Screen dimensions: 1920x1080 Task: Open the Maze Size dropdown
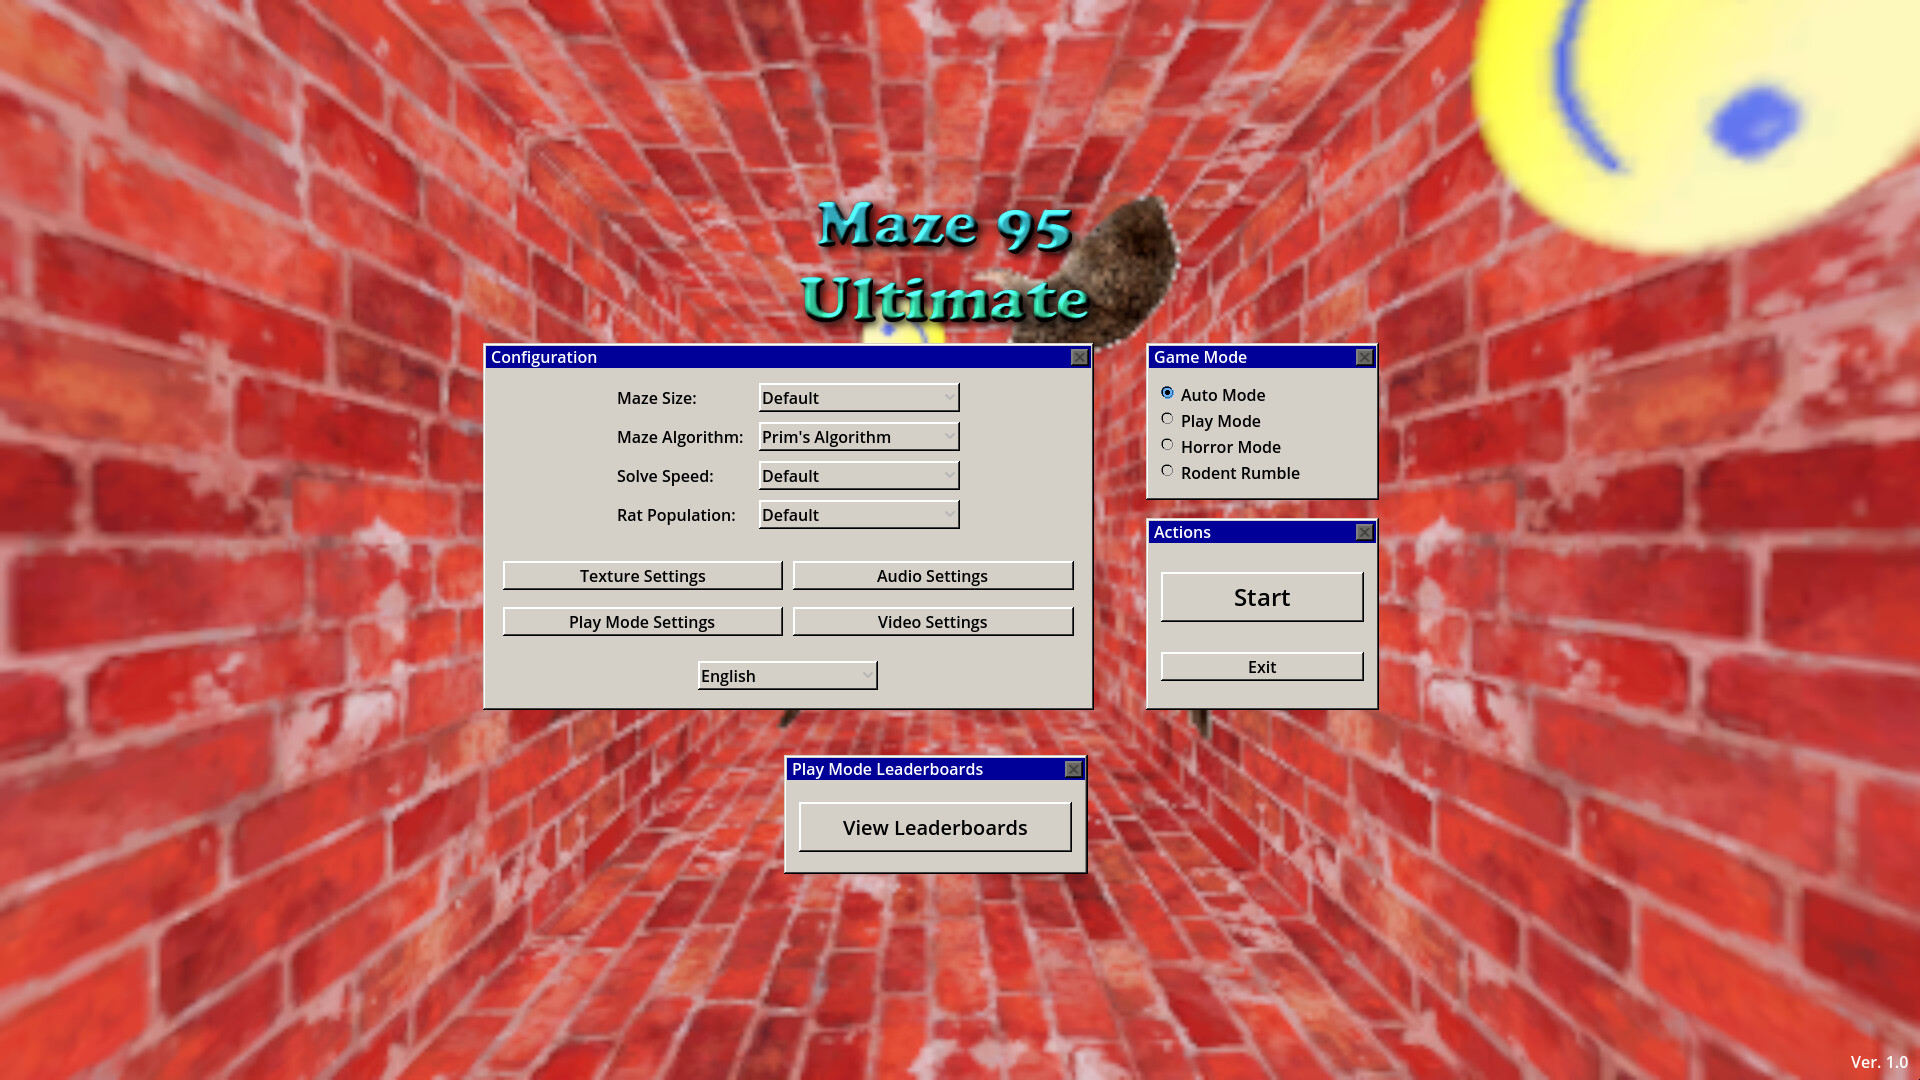click(x=859, y=398)
